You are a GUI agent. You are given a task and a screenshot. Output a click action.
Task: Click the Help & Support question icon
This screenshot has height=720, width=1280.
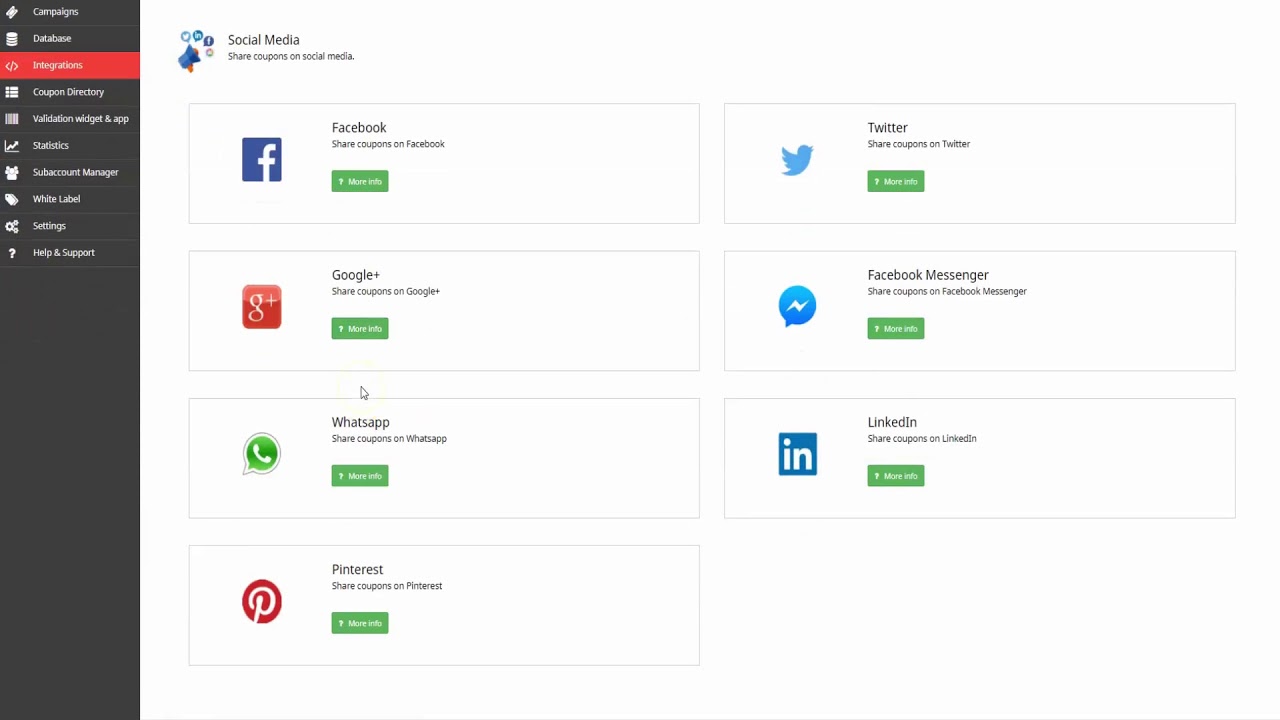pyautogui.click(x=12, y=253)
